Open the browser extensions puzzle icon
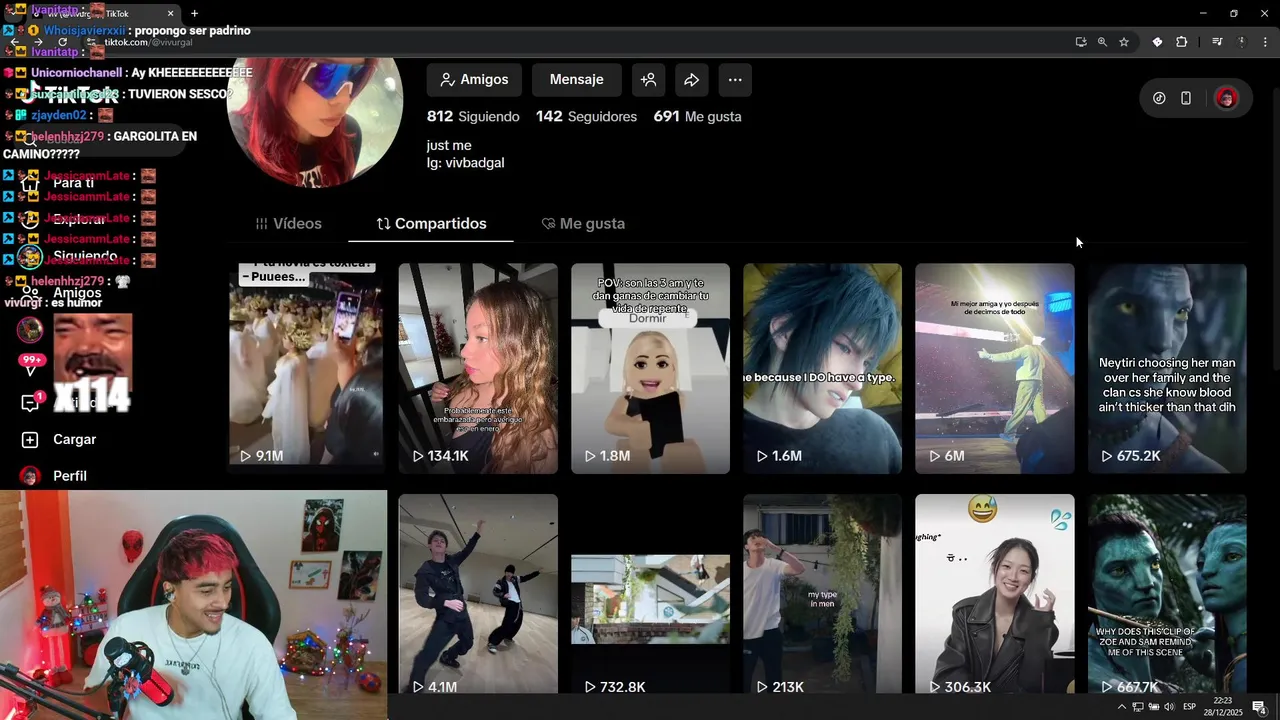Viewport: 1280px width, 720px height. coord(1181,42)
